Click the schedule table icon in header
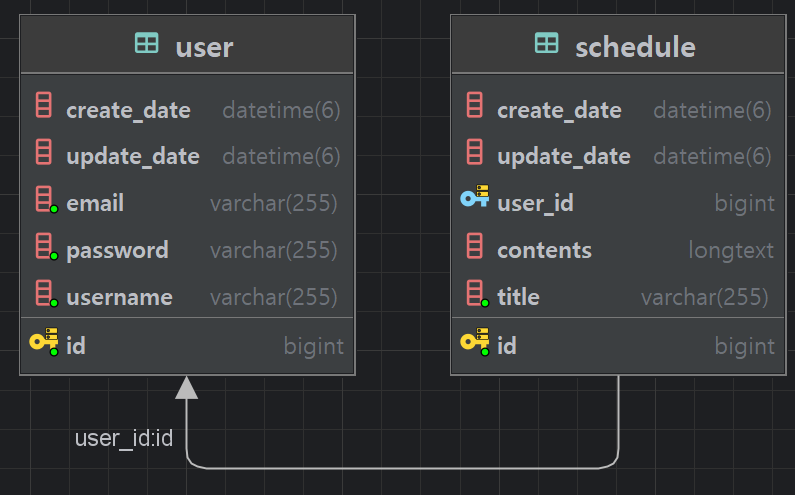 click(547, 43)
